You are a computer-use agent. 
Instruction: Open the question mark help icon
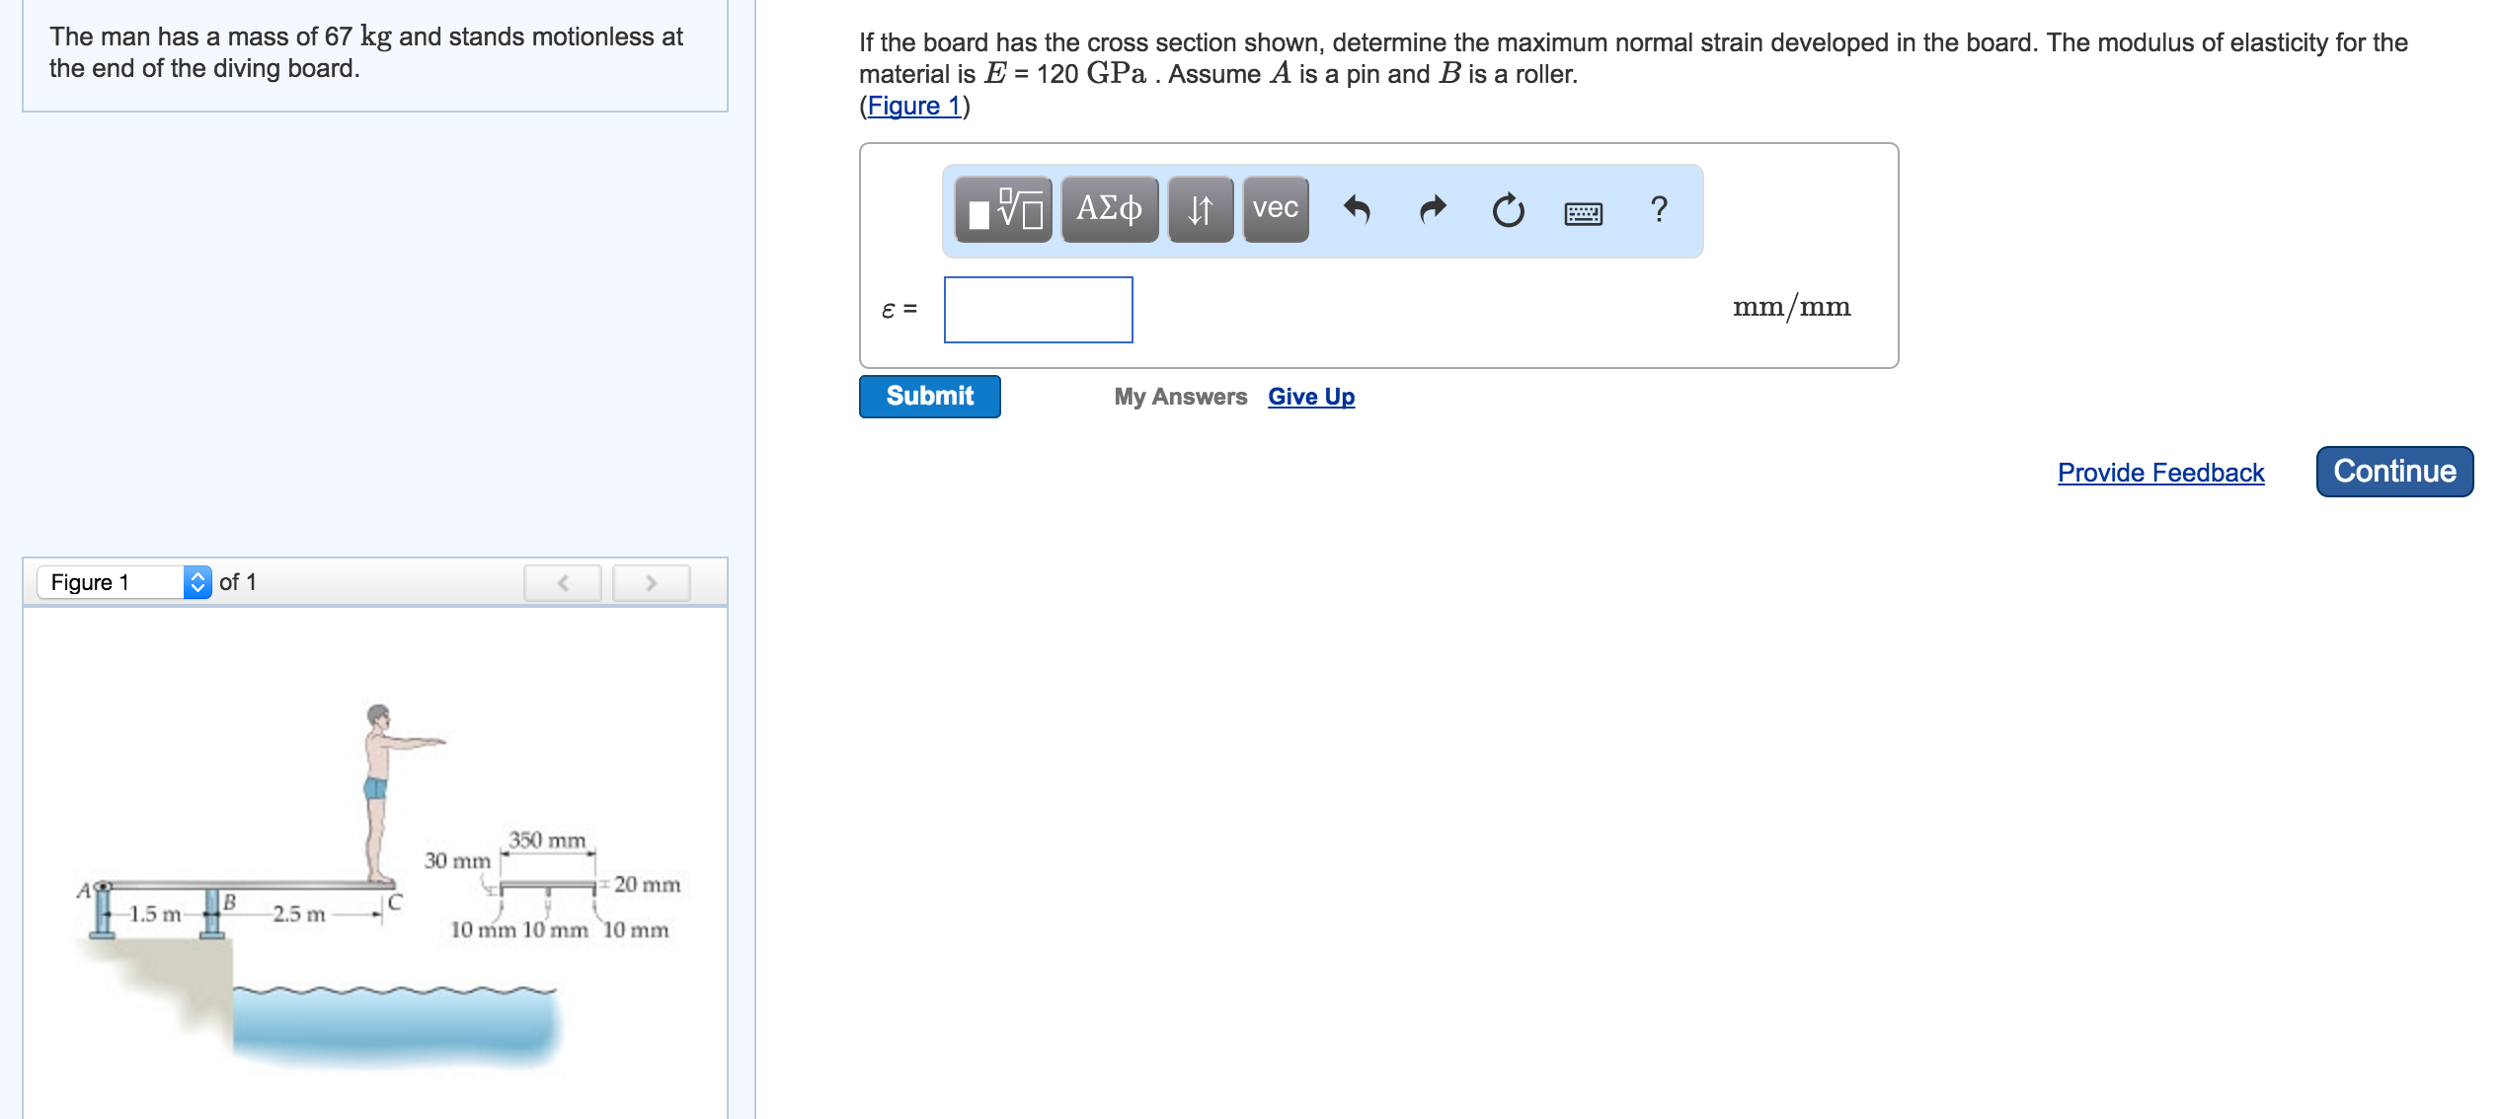point(1658,210)
